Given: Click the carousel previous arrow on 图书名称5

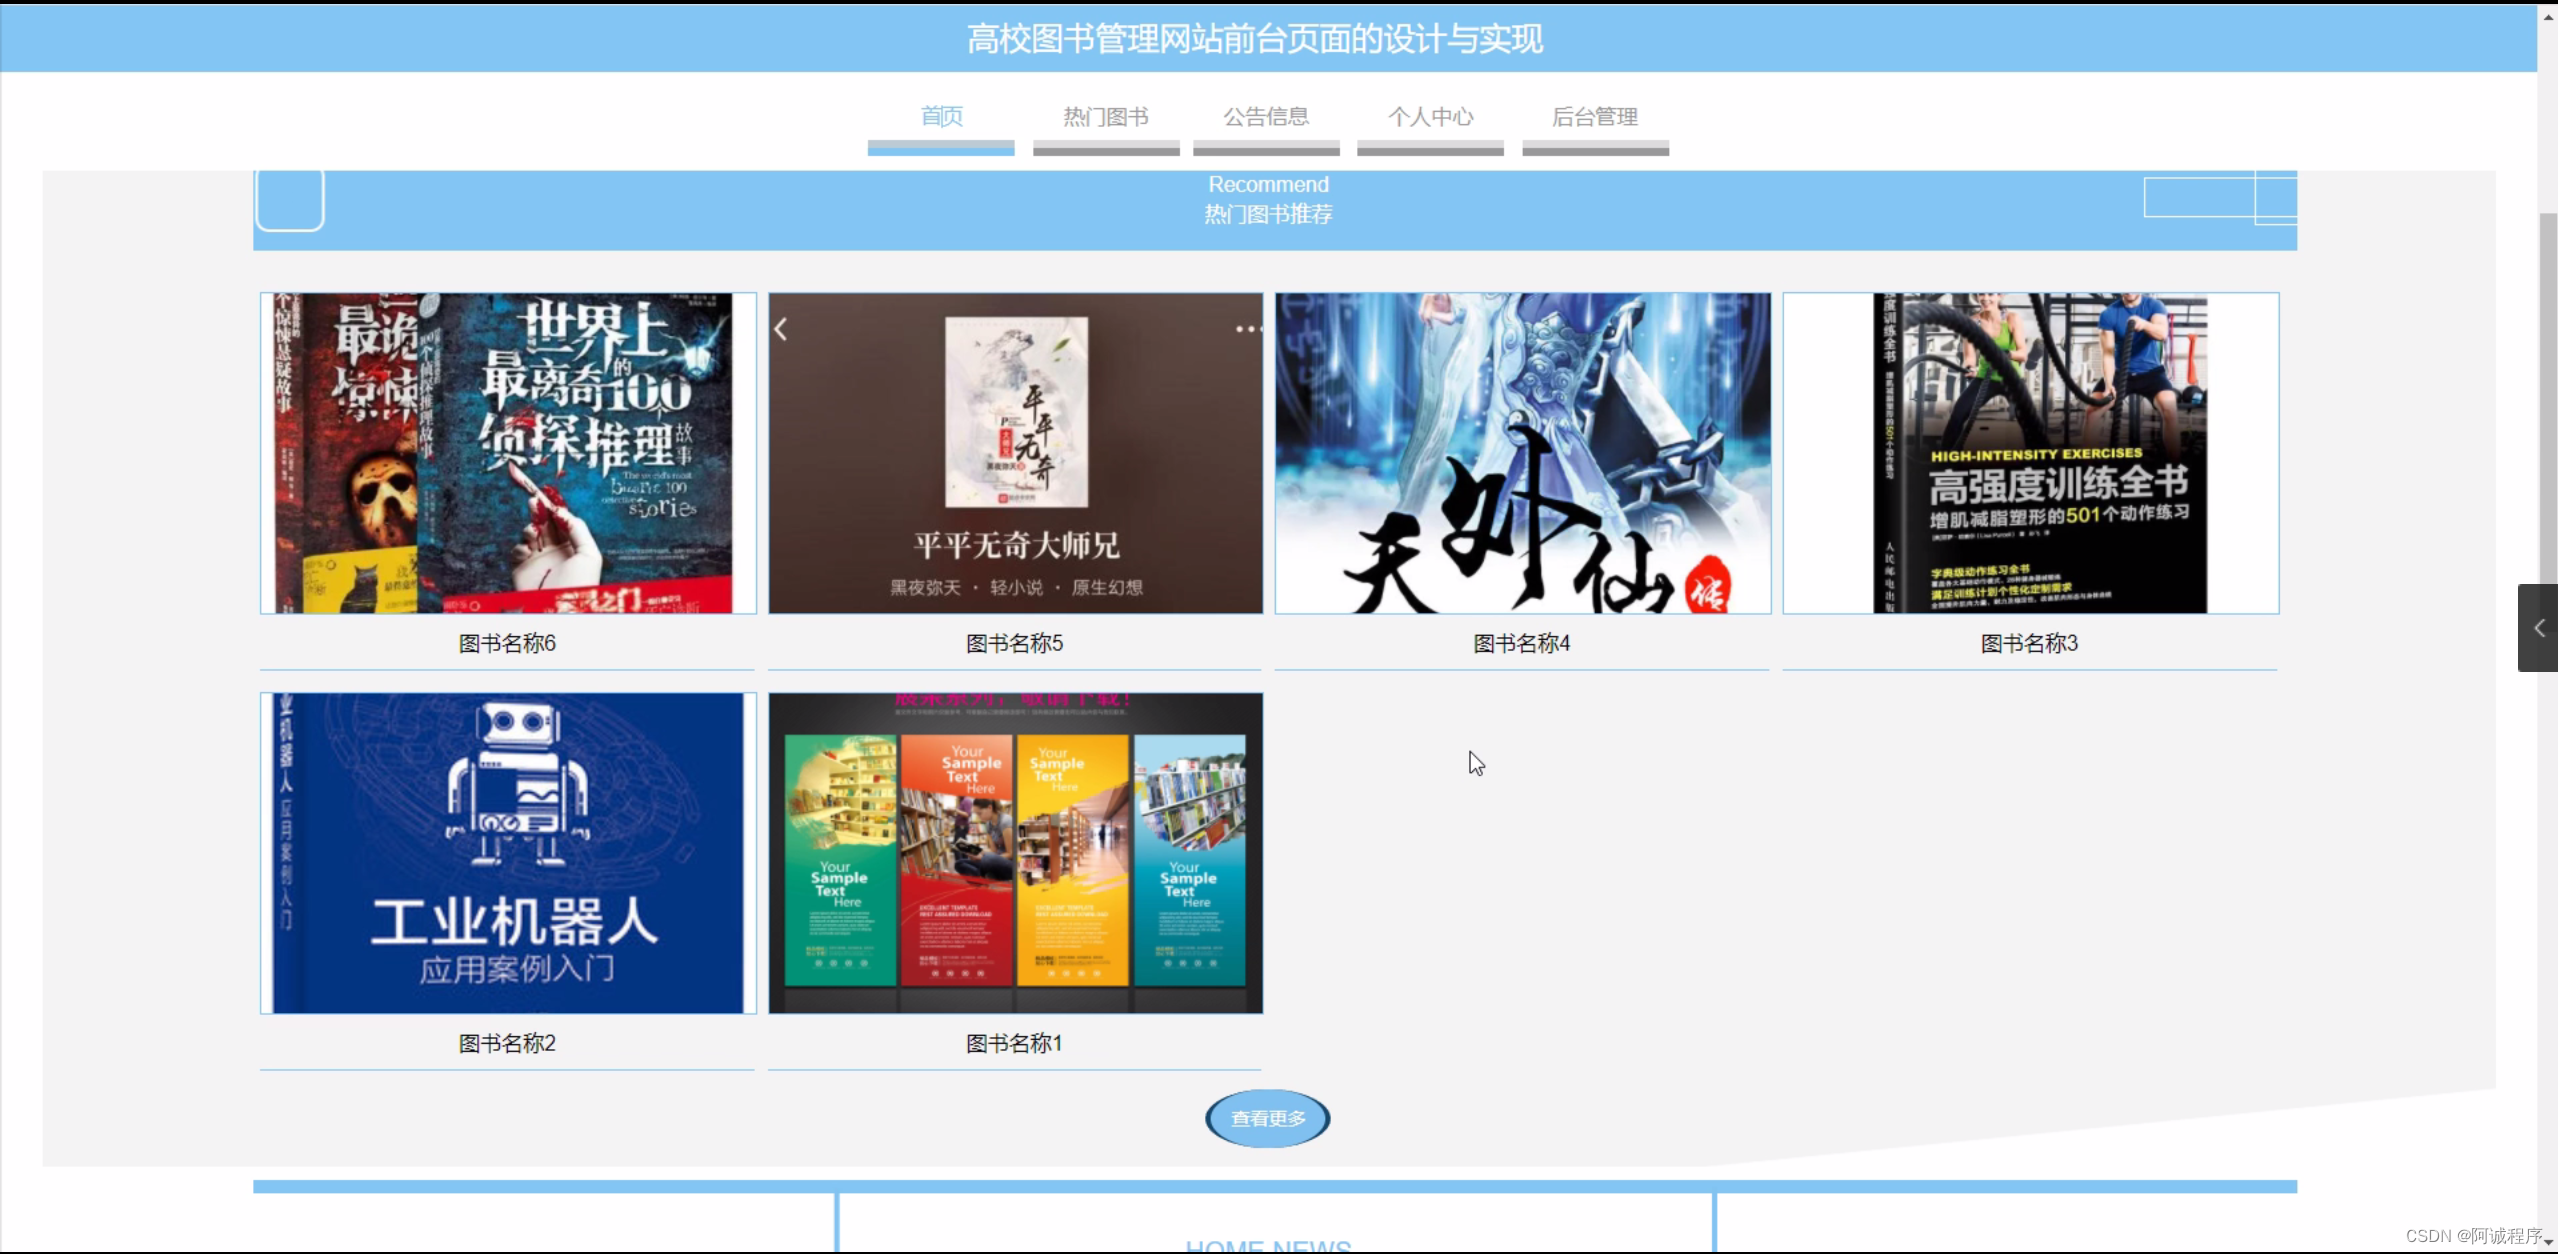Looking at the screenshot, I should point(782,327).
